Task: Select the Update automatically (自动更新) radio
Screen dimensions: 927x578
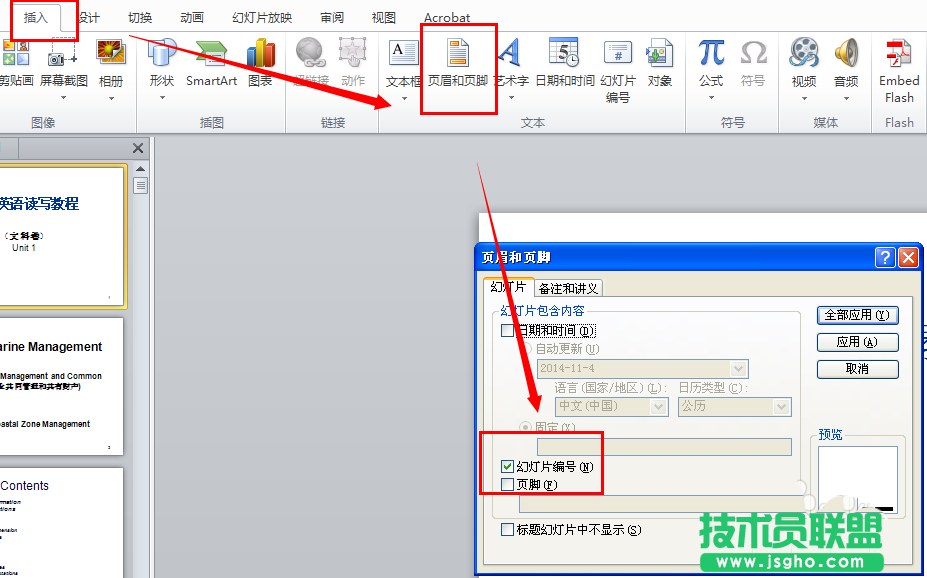Action: 525,349
